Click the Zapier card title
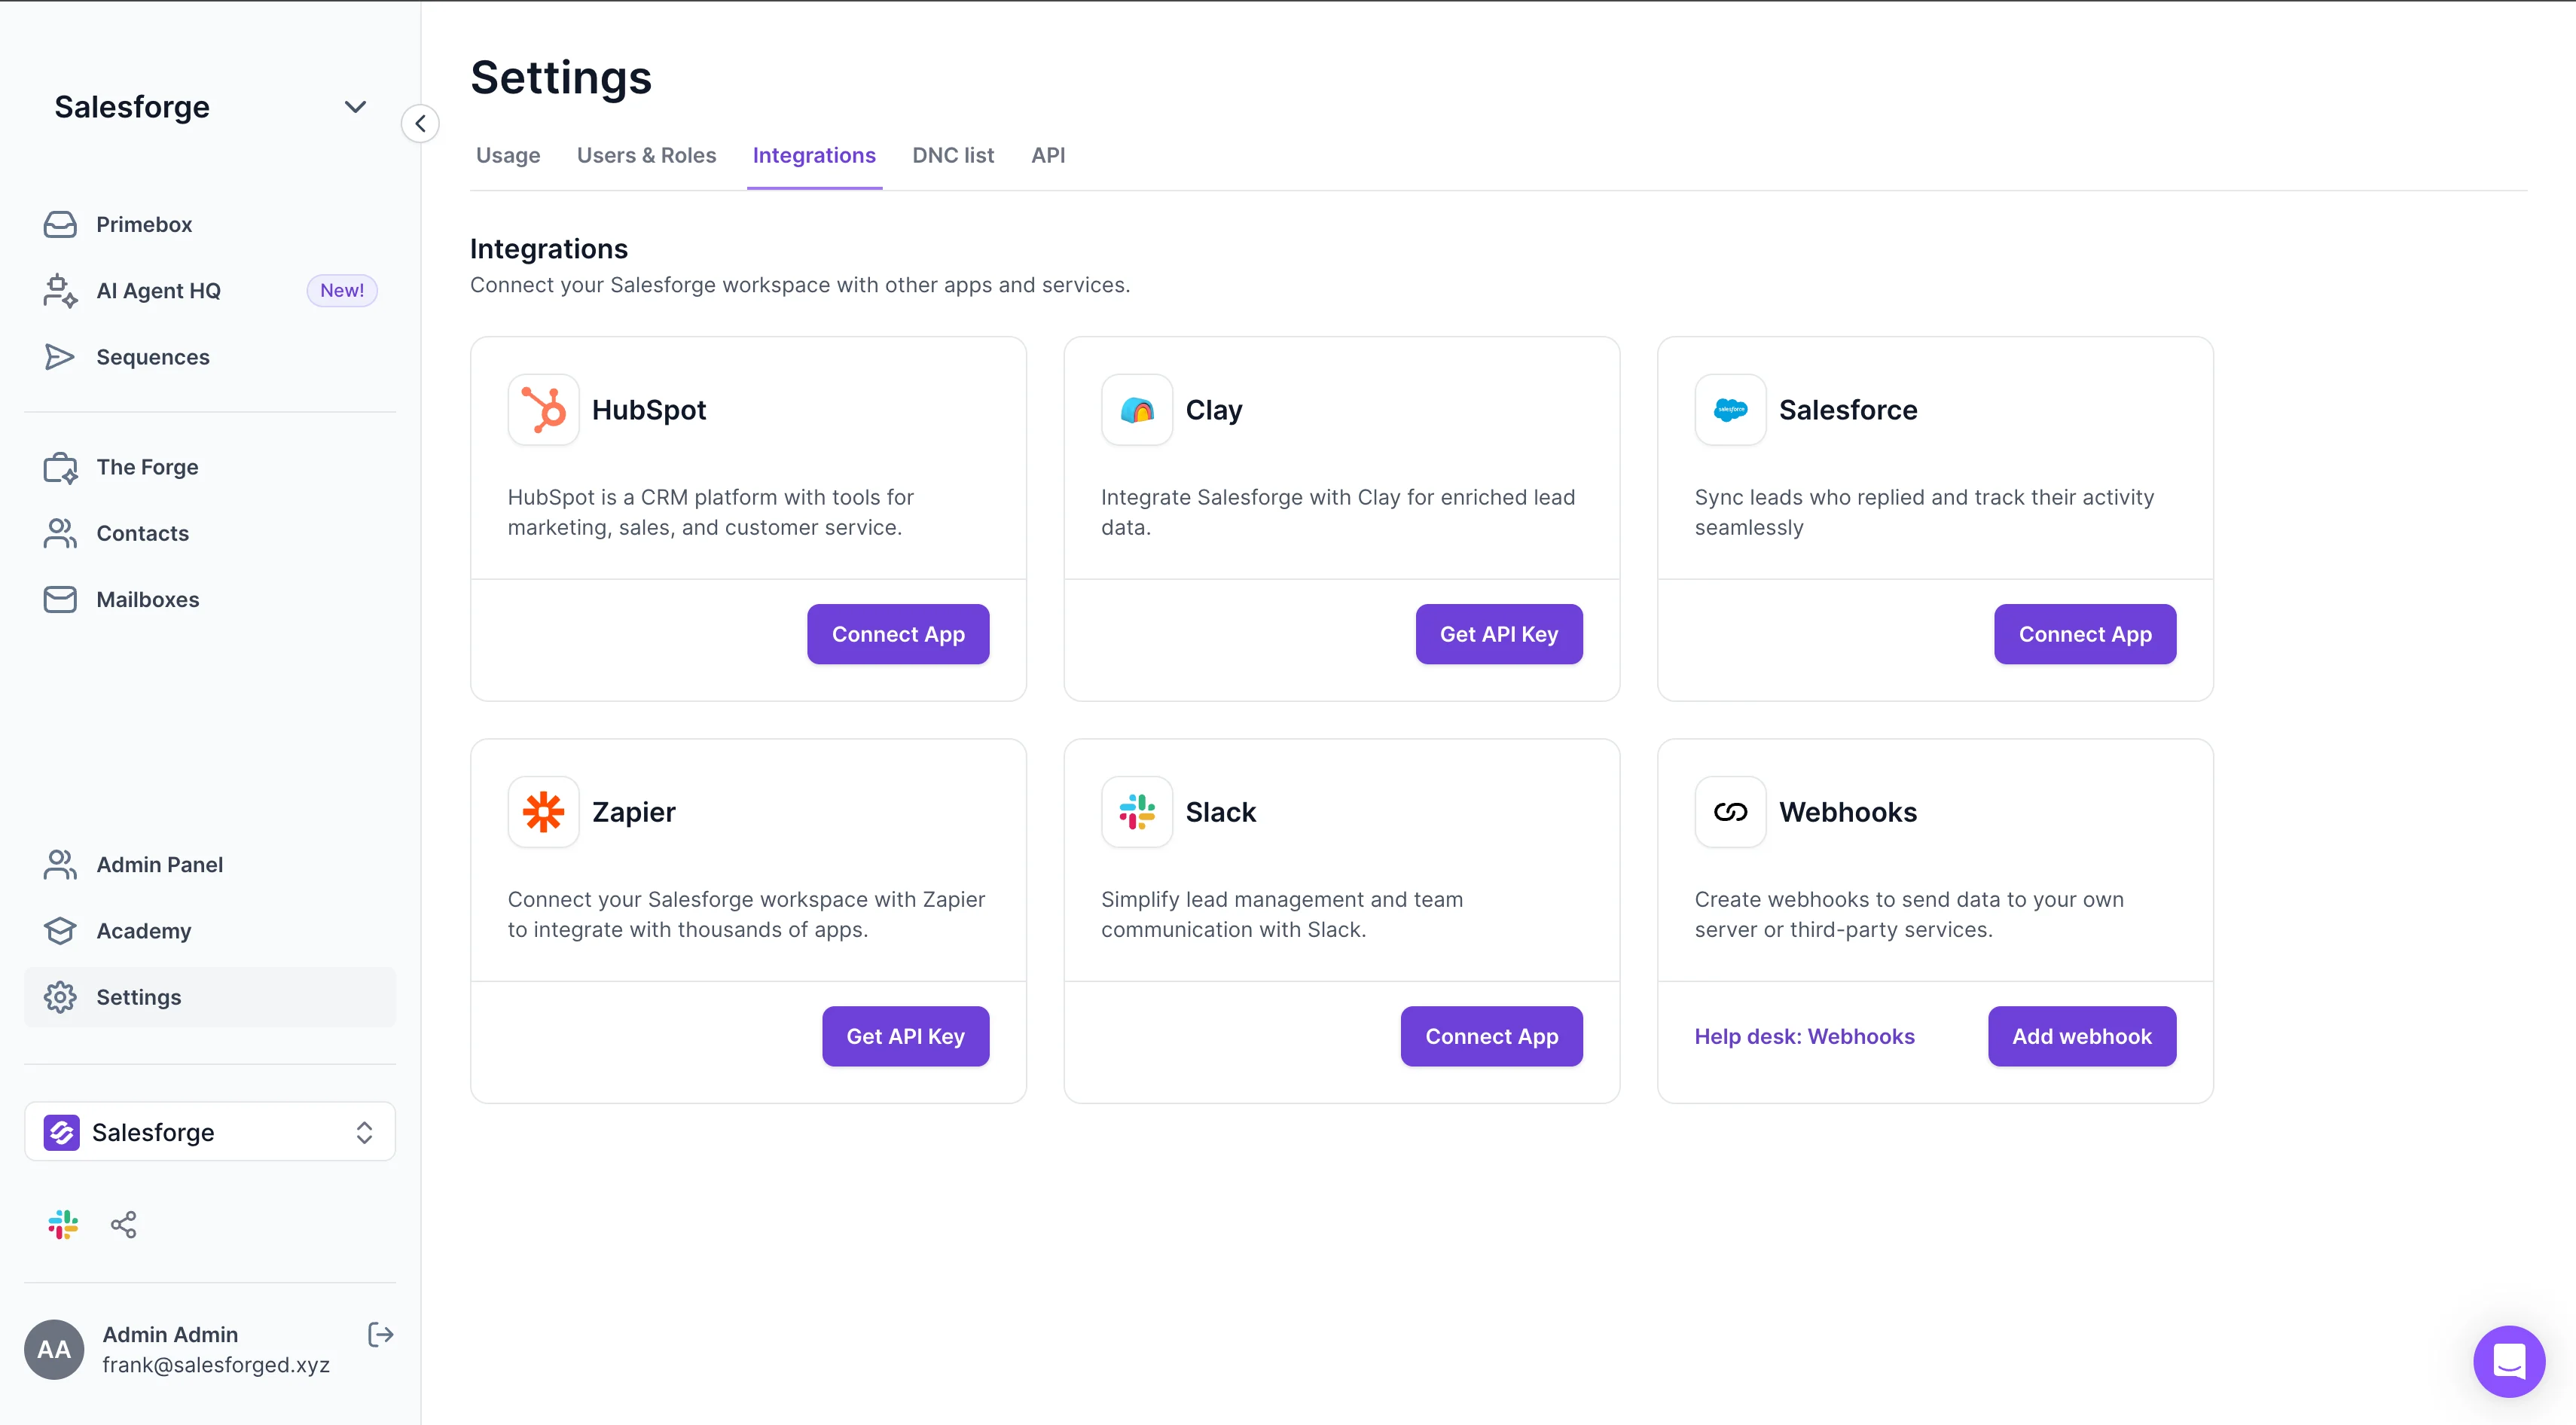The height and width of the screenshot is (1425, 2576). point(634,812)
